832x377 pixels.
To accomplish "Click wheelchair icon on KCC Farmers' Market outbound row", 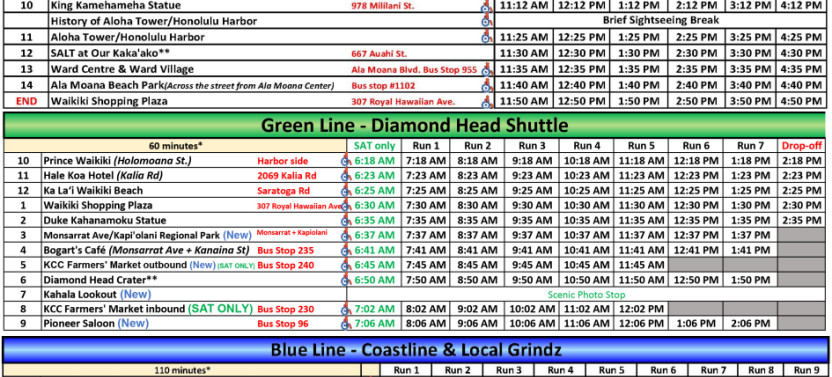I will (x=346, y=265).
